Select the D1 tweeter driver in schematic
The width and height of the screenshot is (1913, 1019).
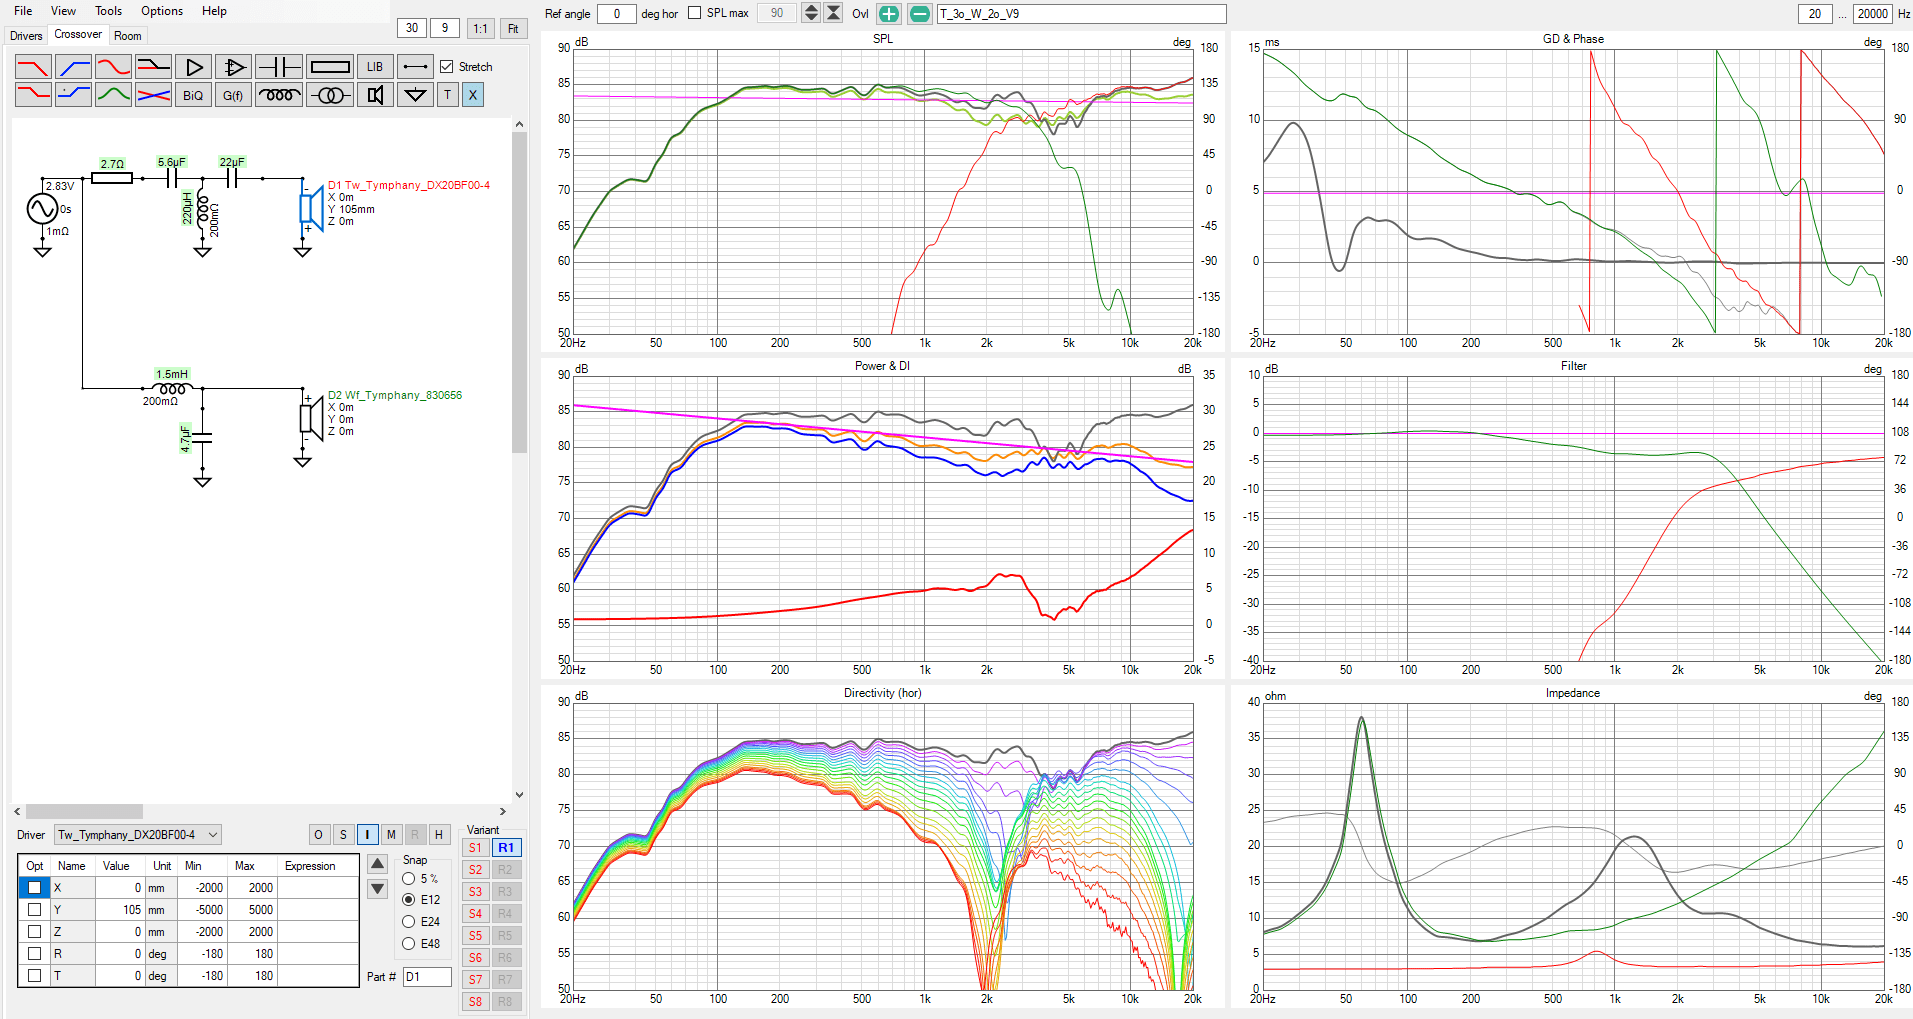(311, 208)
